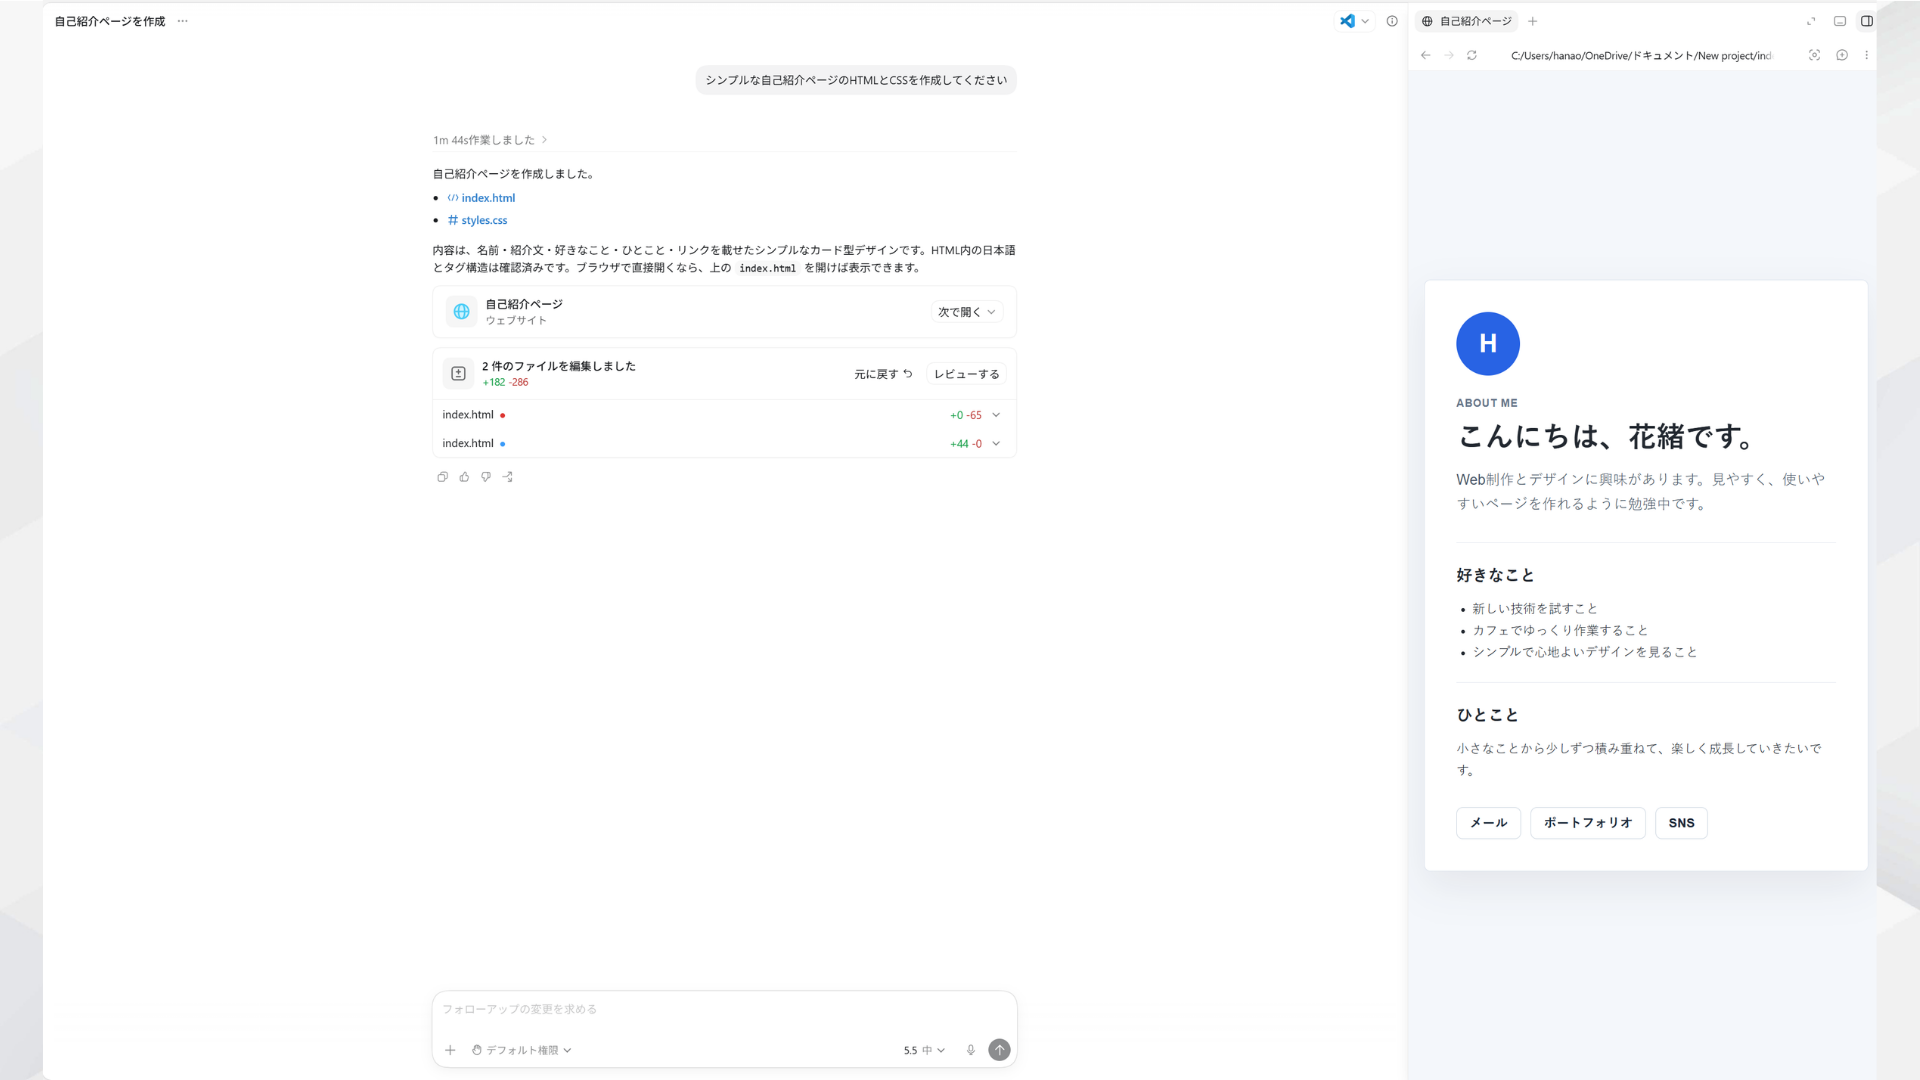Viewport: 1920px width, 1080px height.
Task: Click the plus attach icon in composer
Action: tap(450, 1050)
